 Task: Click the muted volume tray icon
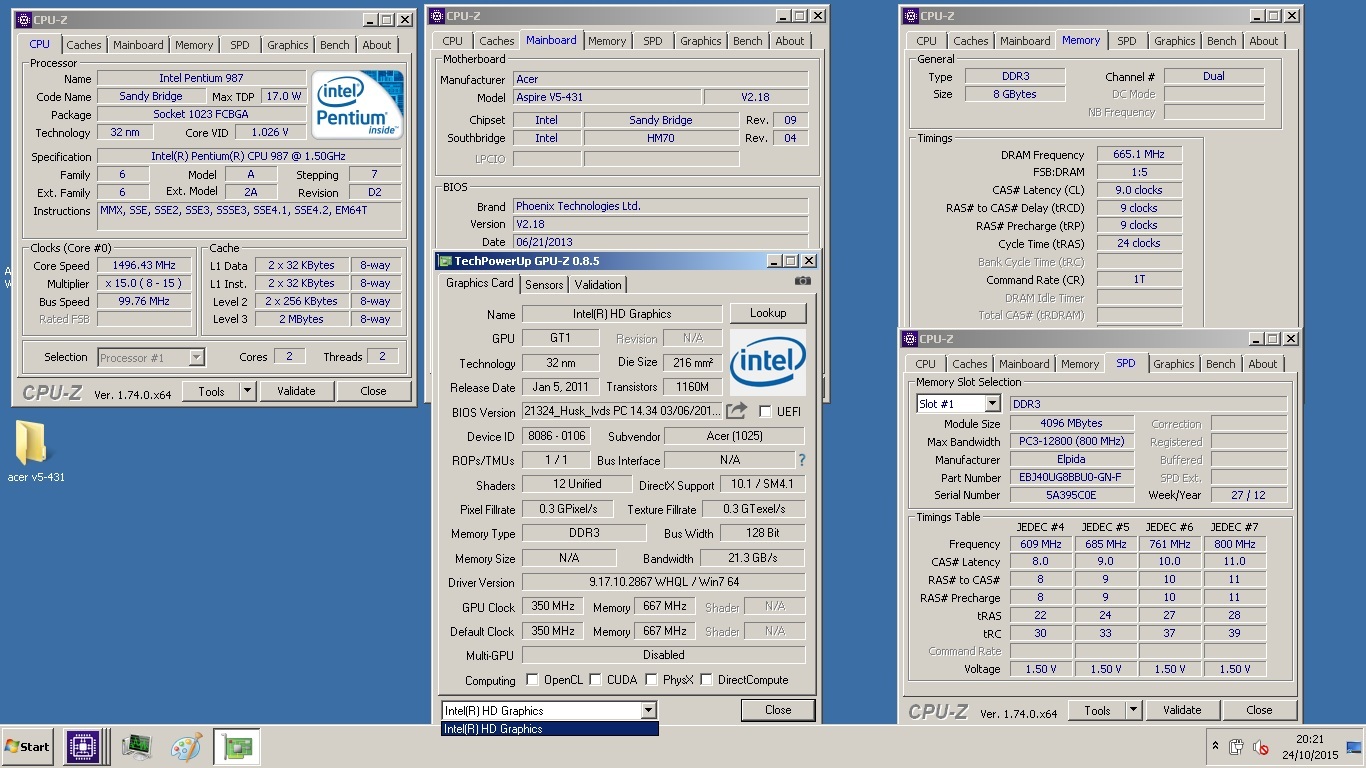pos(1261,747)
